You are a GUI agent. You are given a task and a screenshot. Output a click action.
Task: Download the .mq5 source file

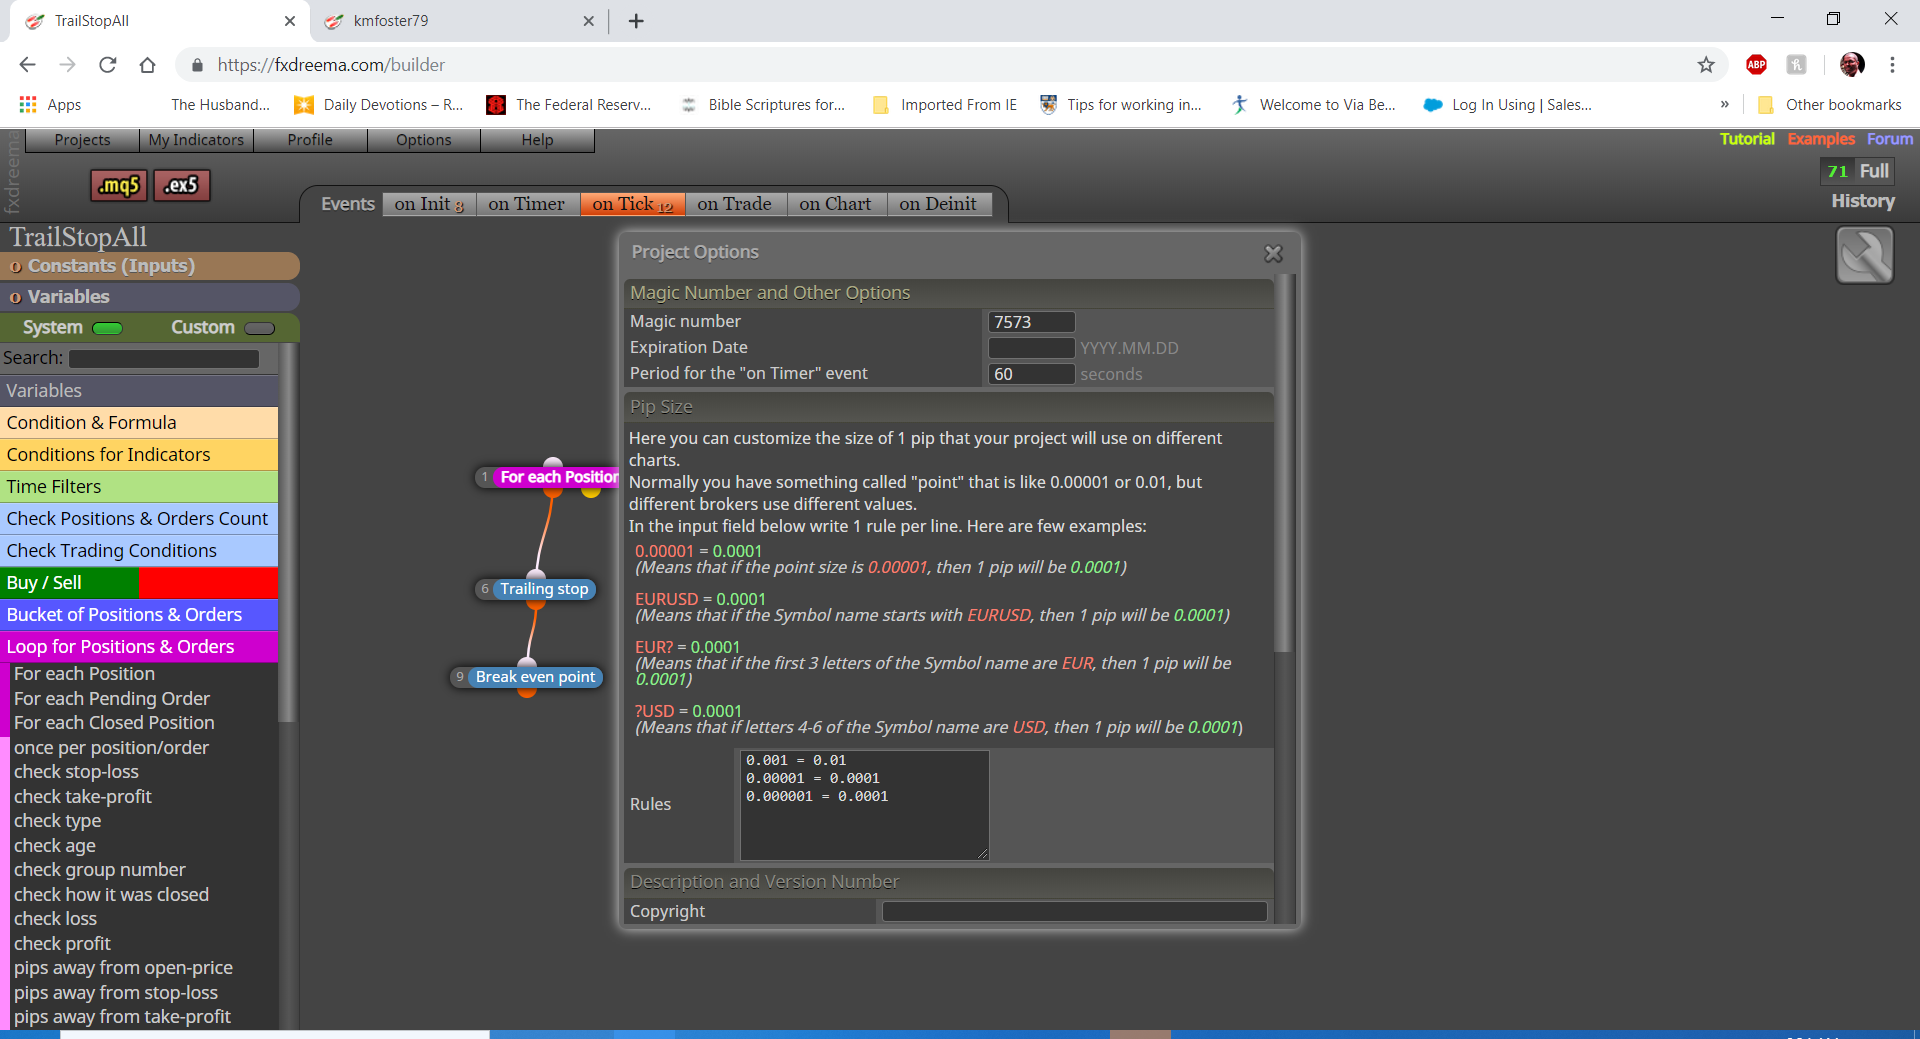coord(119,185)
